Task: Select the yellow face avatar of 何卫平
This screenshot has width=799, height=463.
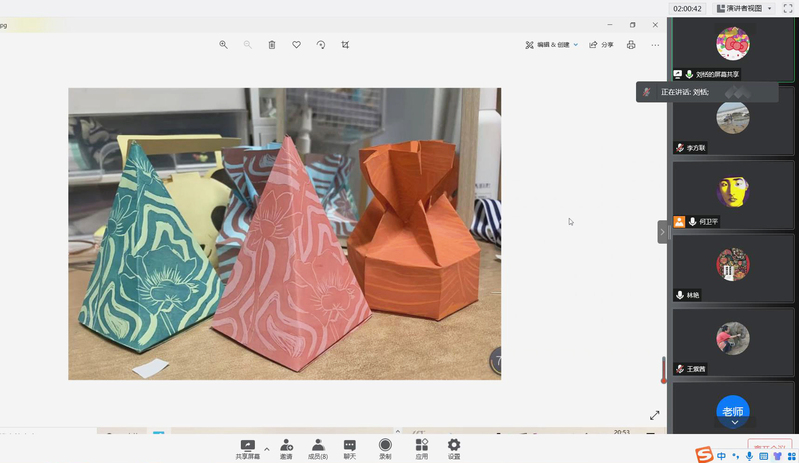Action: click(733, 191)
